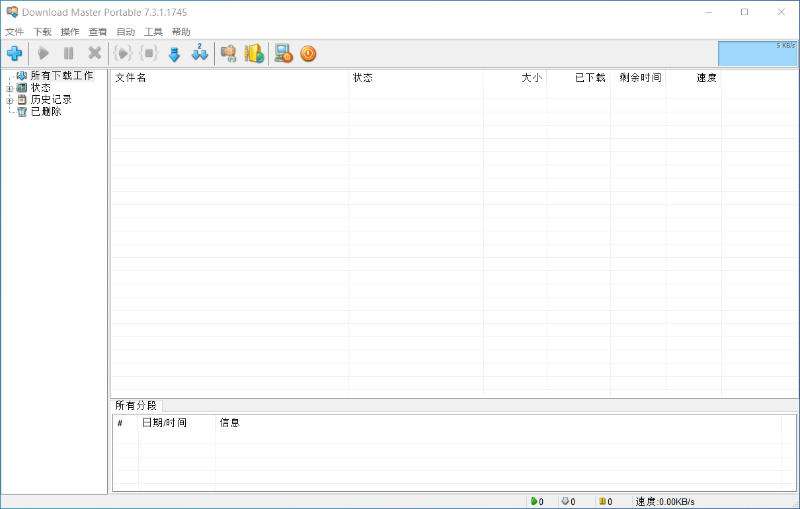Click the double down-arrow icon with number 2
The height and width of the screenshot is (509, 800).
pos(199,53)
